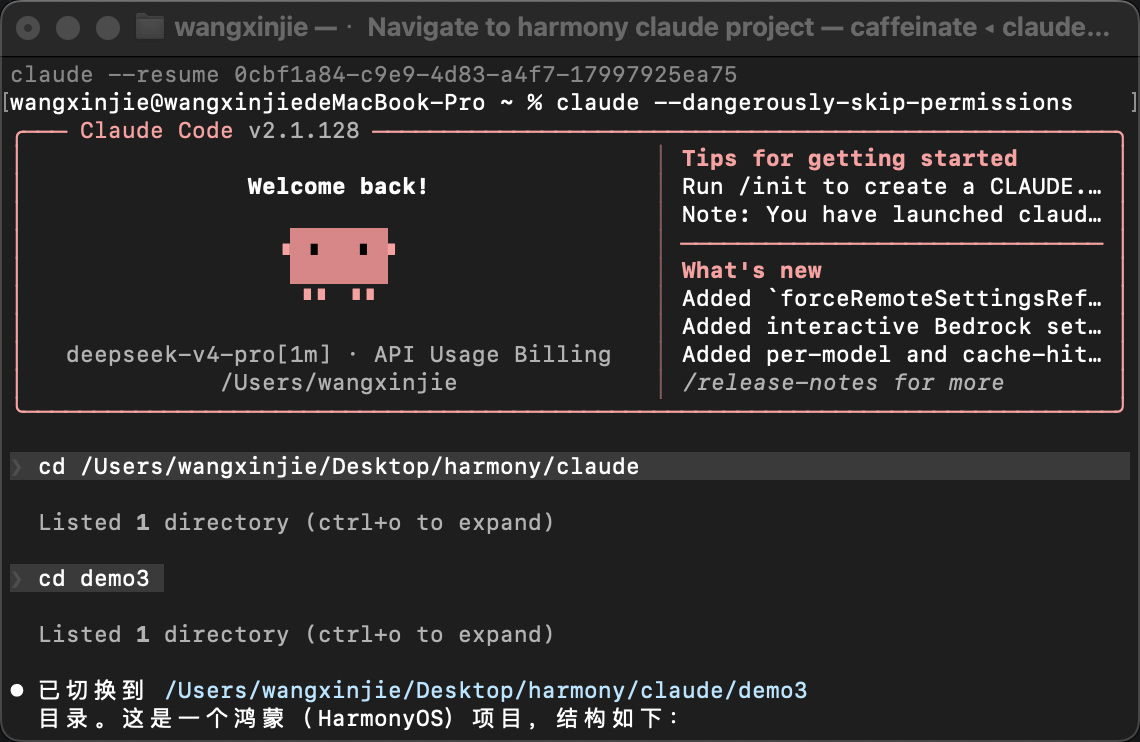Click '/release-notes for more'

coord(843,383)
